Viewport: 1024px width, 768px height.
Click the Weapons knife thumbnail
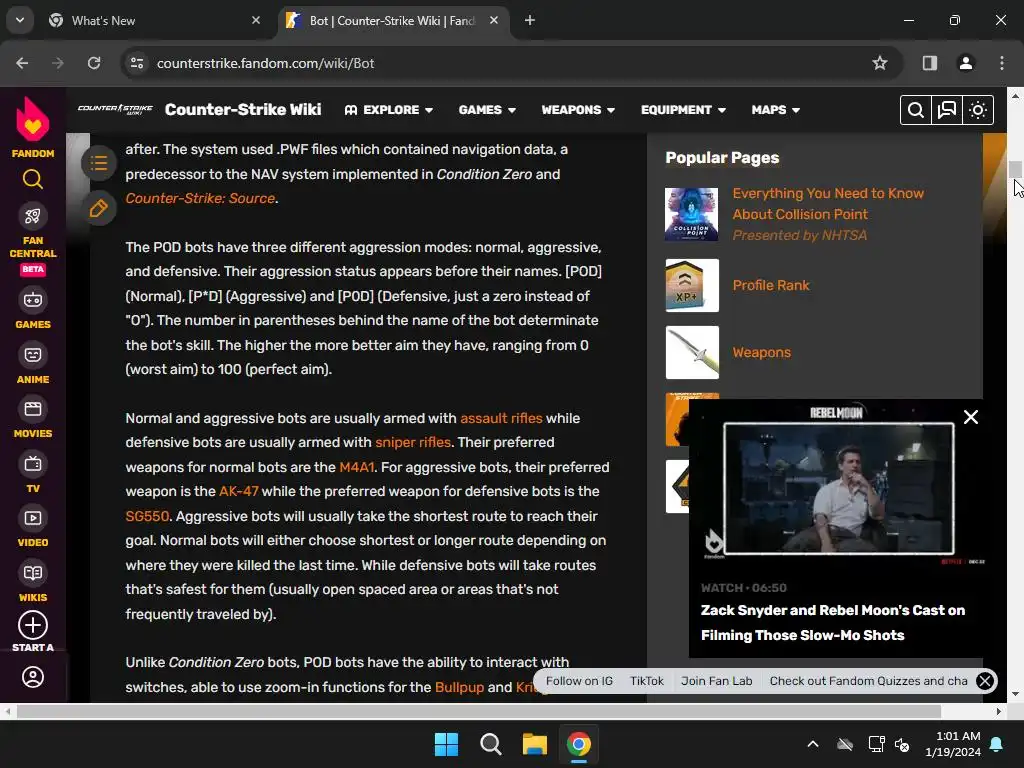pos(692,353)
